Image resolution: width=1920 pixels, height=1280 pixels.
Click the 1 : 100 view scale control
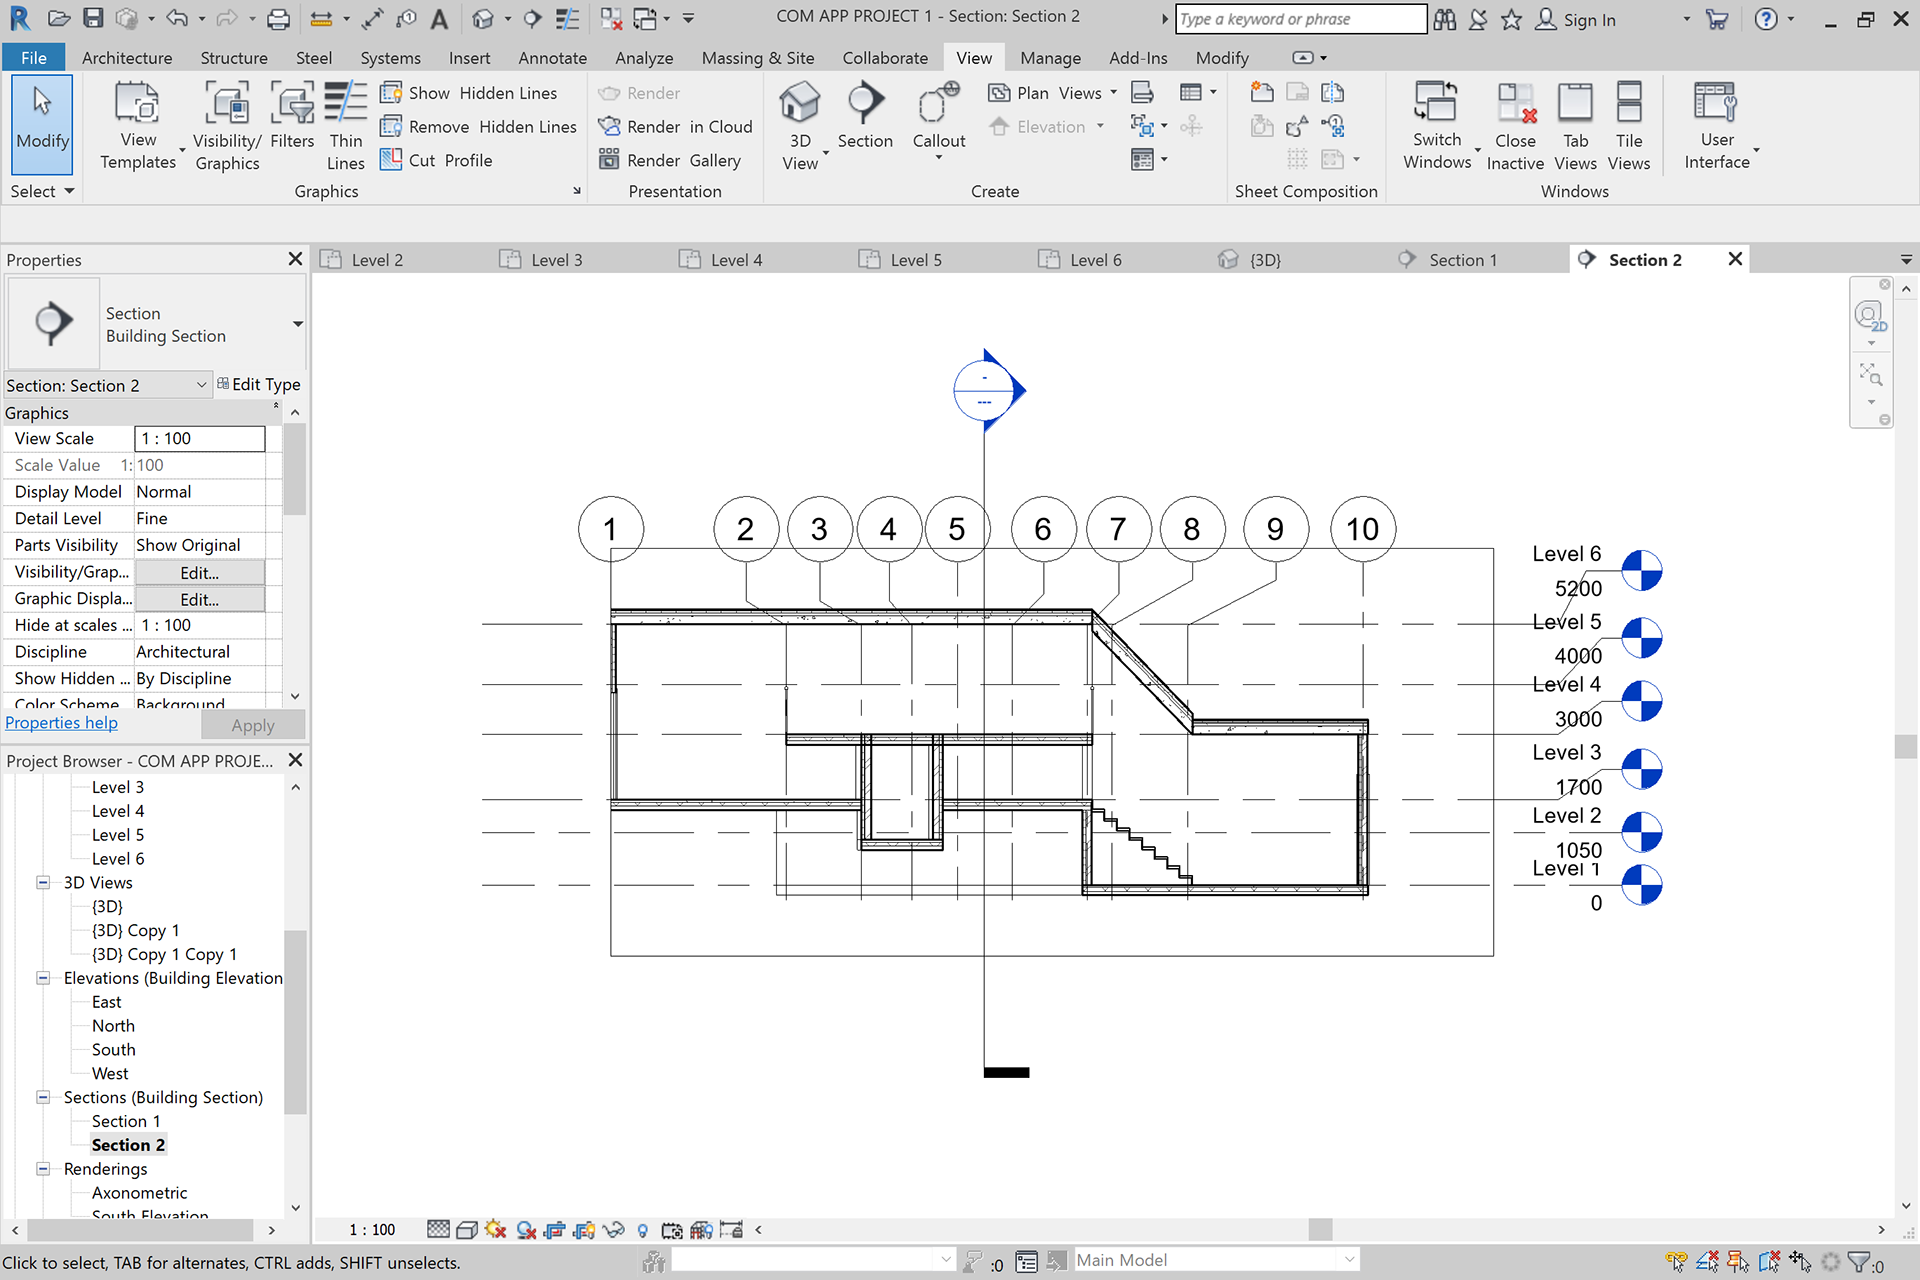point(372,1230)
